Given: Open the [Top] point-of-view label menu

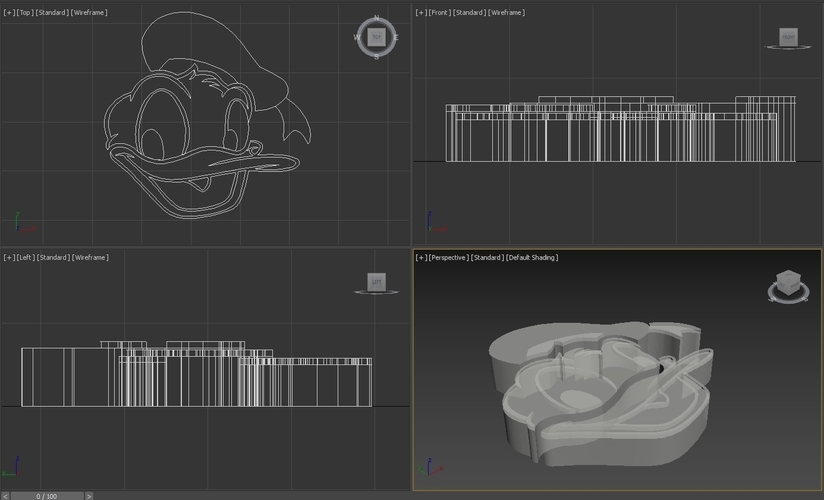Looking at the screenshot, I should click(x=24, y=13).
